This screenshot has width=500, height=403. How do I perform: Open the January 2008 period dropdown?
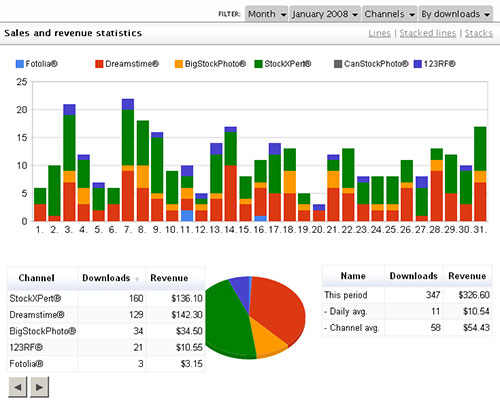325,14
